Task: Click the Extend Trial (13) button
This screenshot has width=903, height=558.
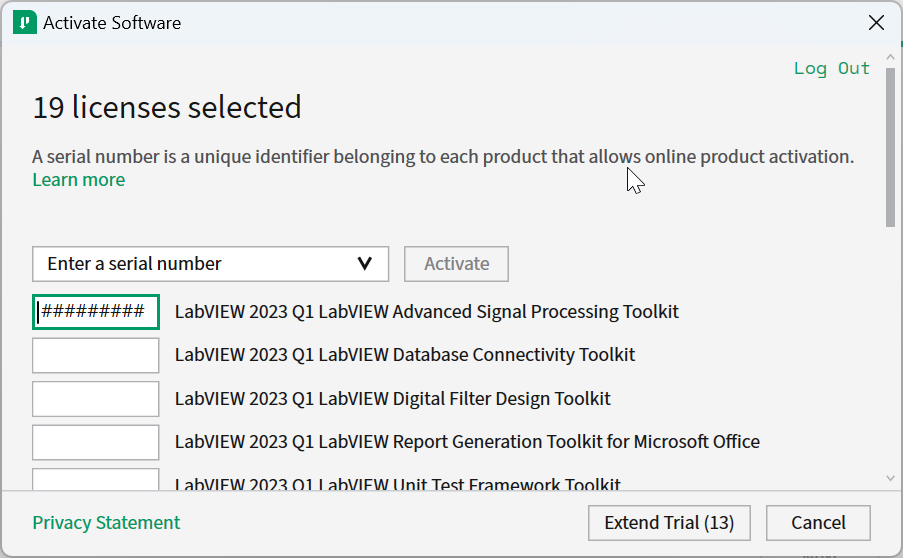Action: pos(669,523)
